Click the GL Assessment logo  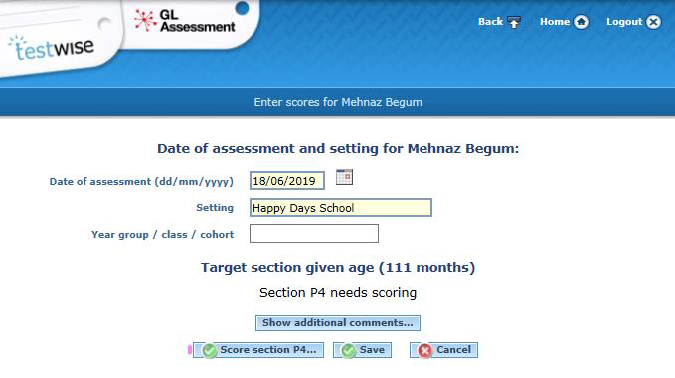click(x=185, y=21)
